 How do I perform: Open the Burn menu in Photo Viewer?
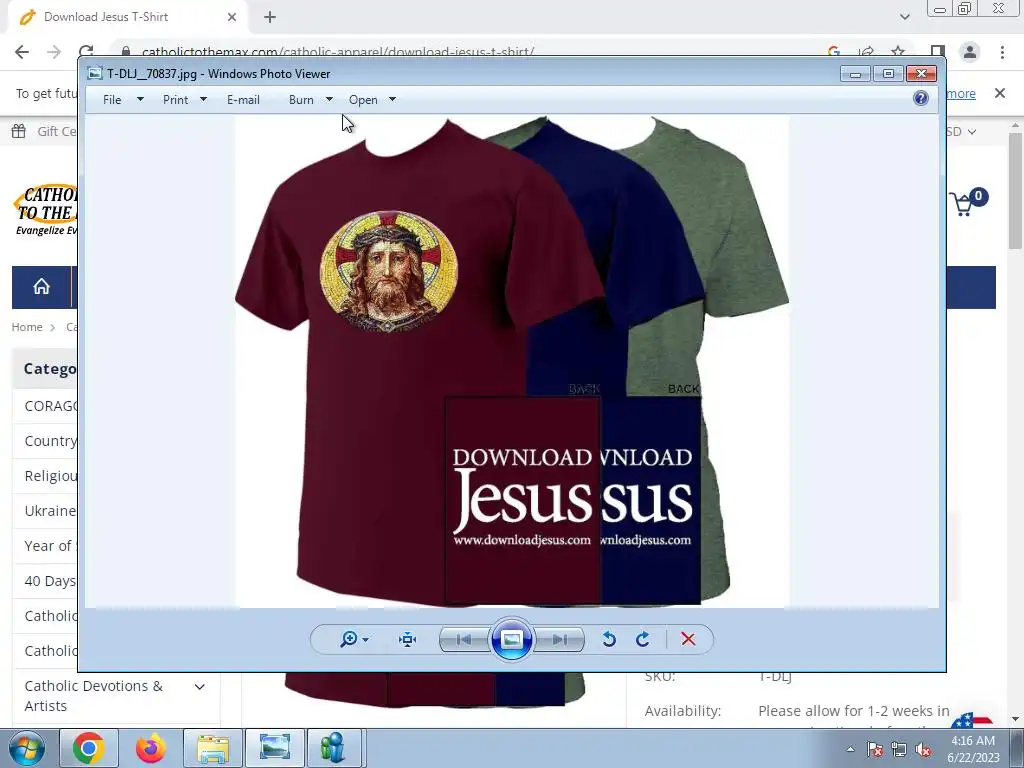(x=301, y=99)
